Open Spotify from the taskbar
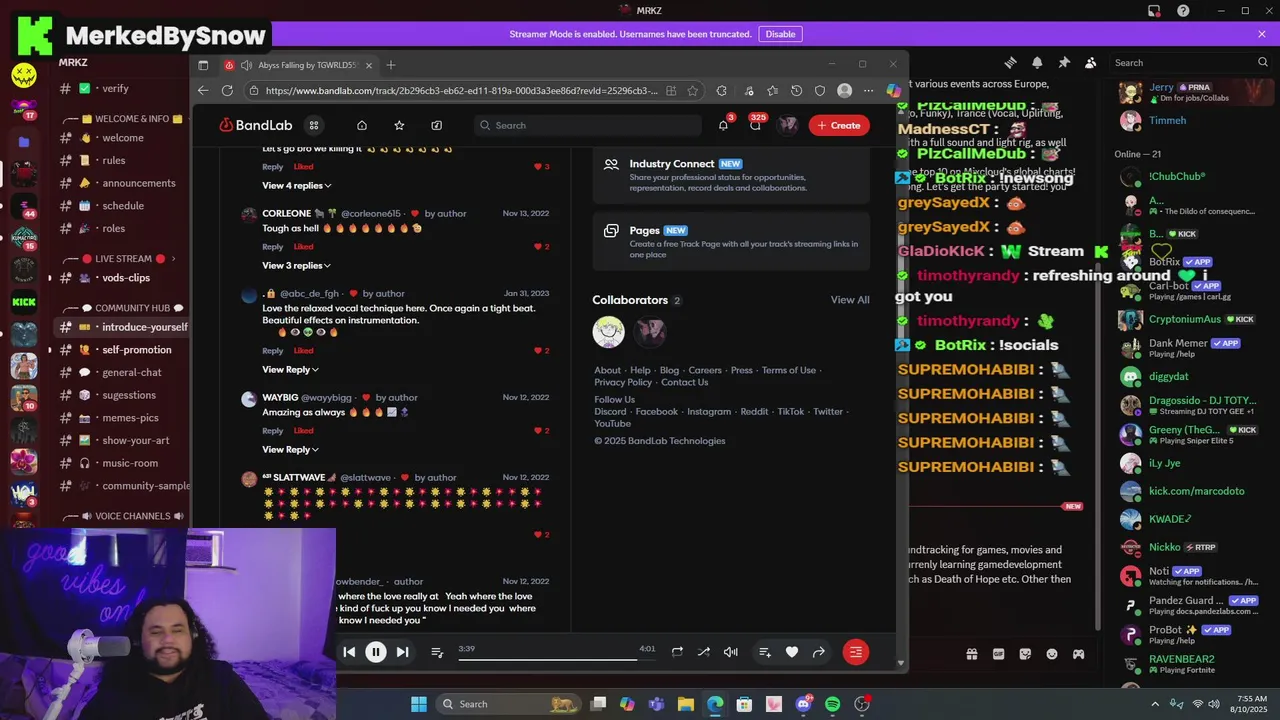1280x720 pixels. [832, 704]
